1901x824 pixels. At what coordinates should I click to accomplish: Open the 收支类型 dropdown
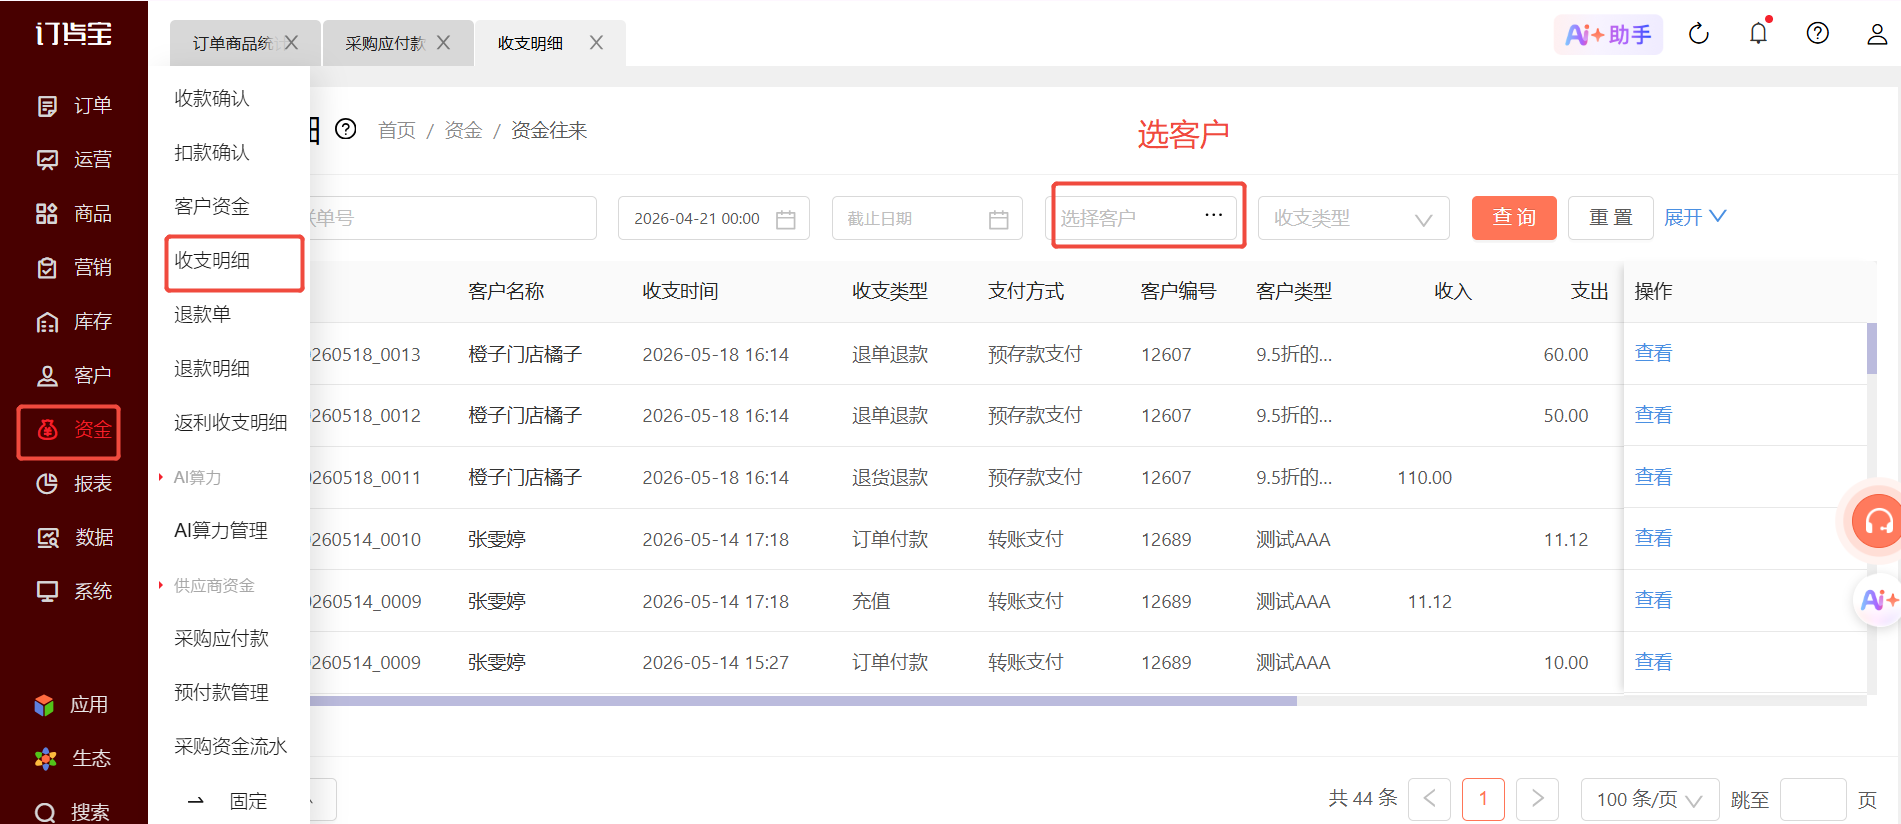[x=1353, y=218]
